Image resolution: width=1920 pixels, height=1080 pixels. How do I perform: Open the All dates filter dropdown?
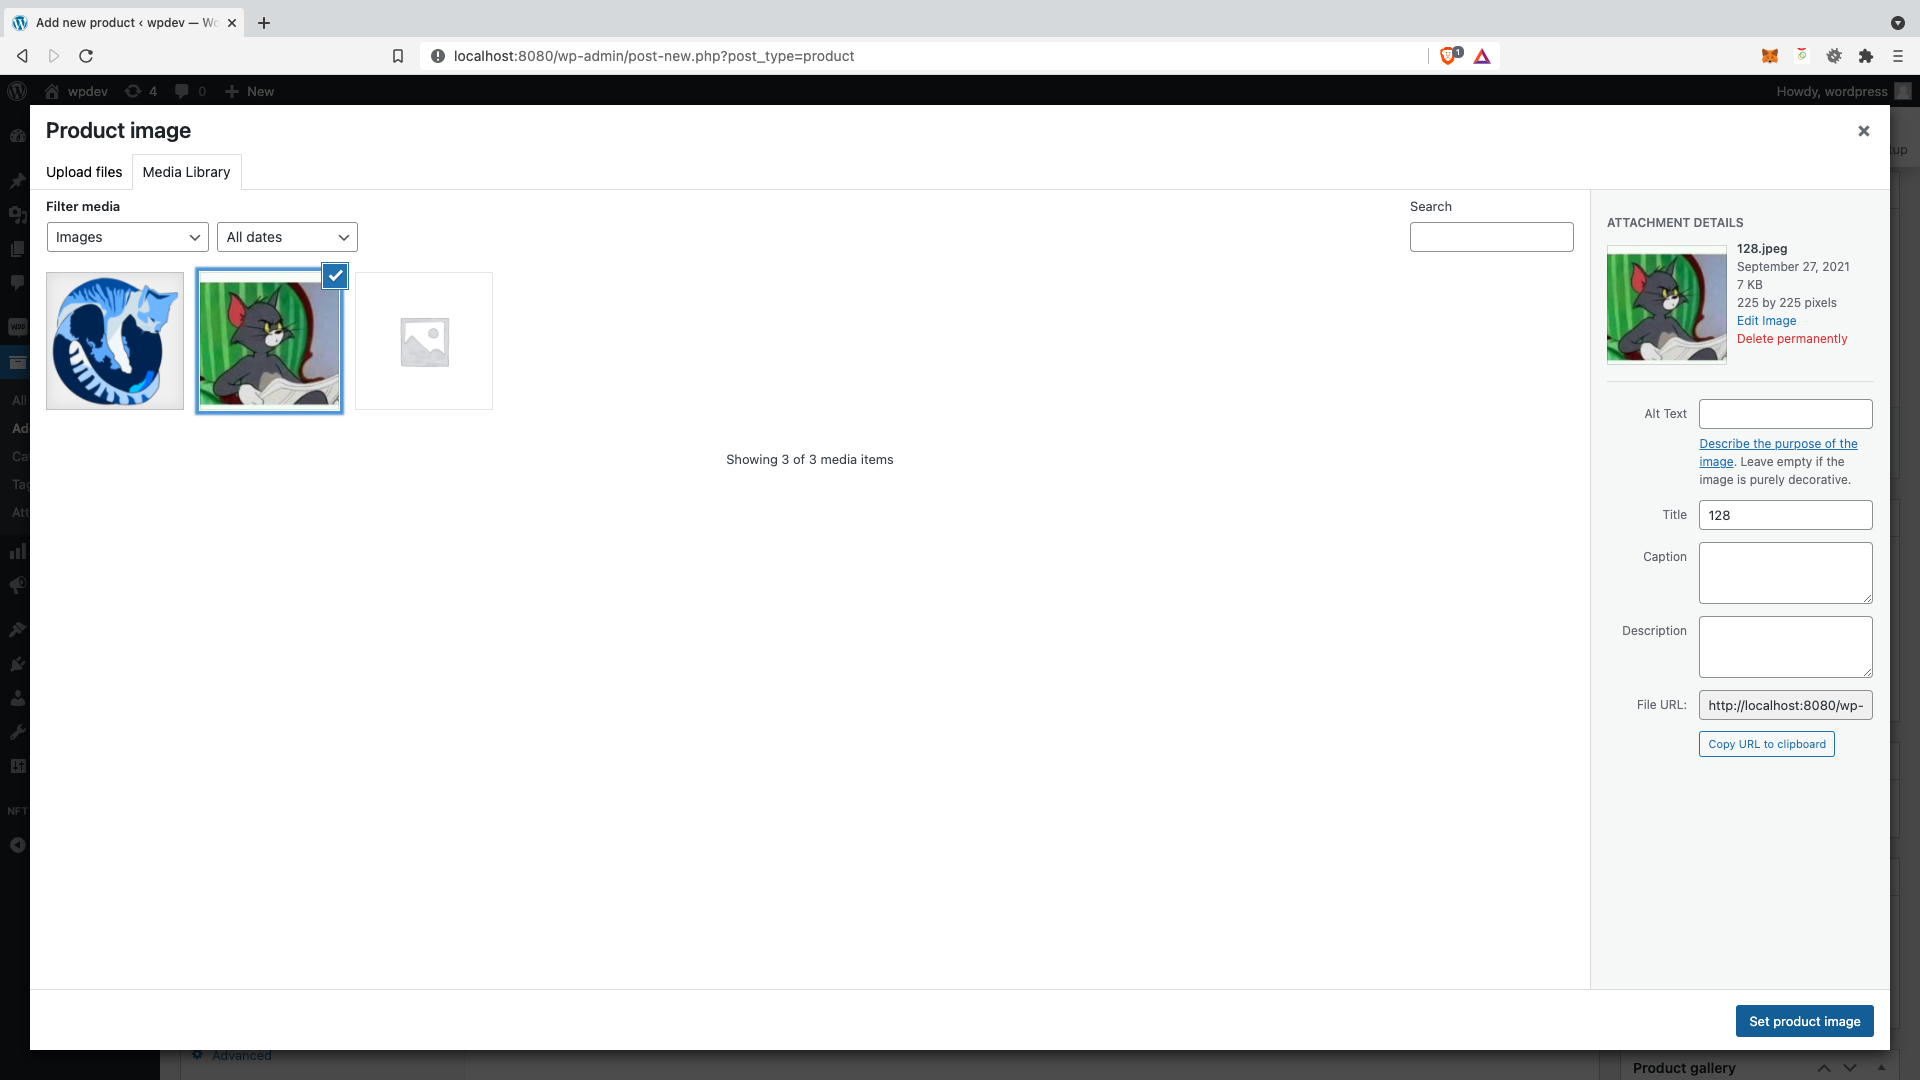tap(287, 237)
